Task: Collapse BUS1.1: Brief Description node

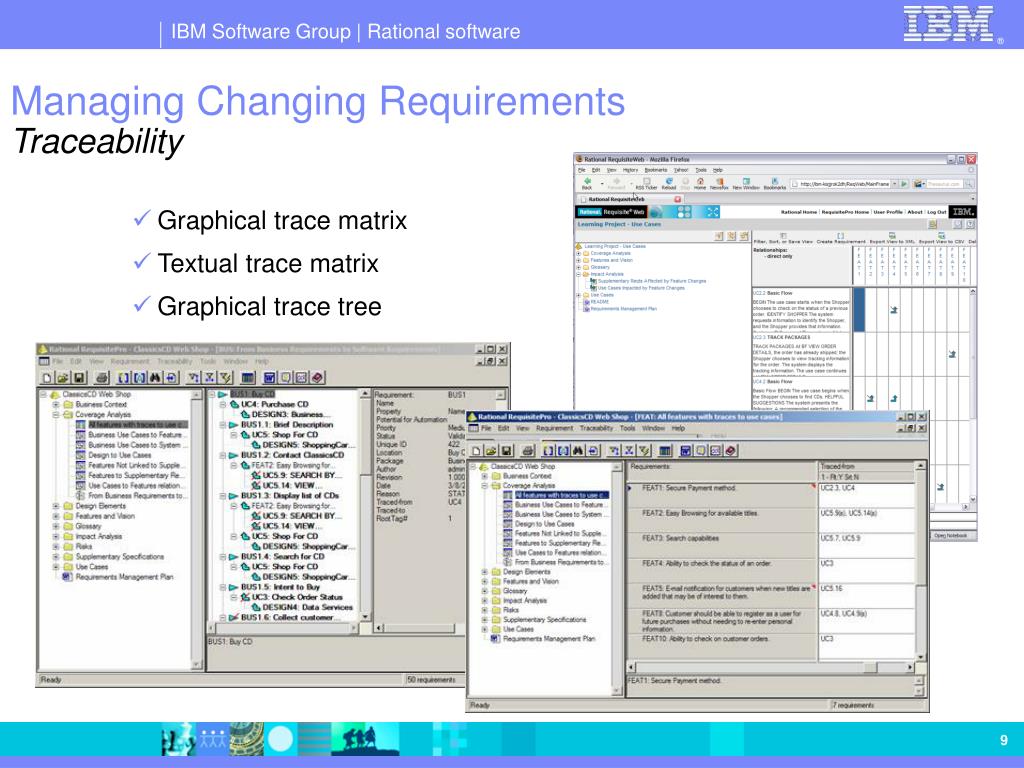Action: tap(223, 425)
